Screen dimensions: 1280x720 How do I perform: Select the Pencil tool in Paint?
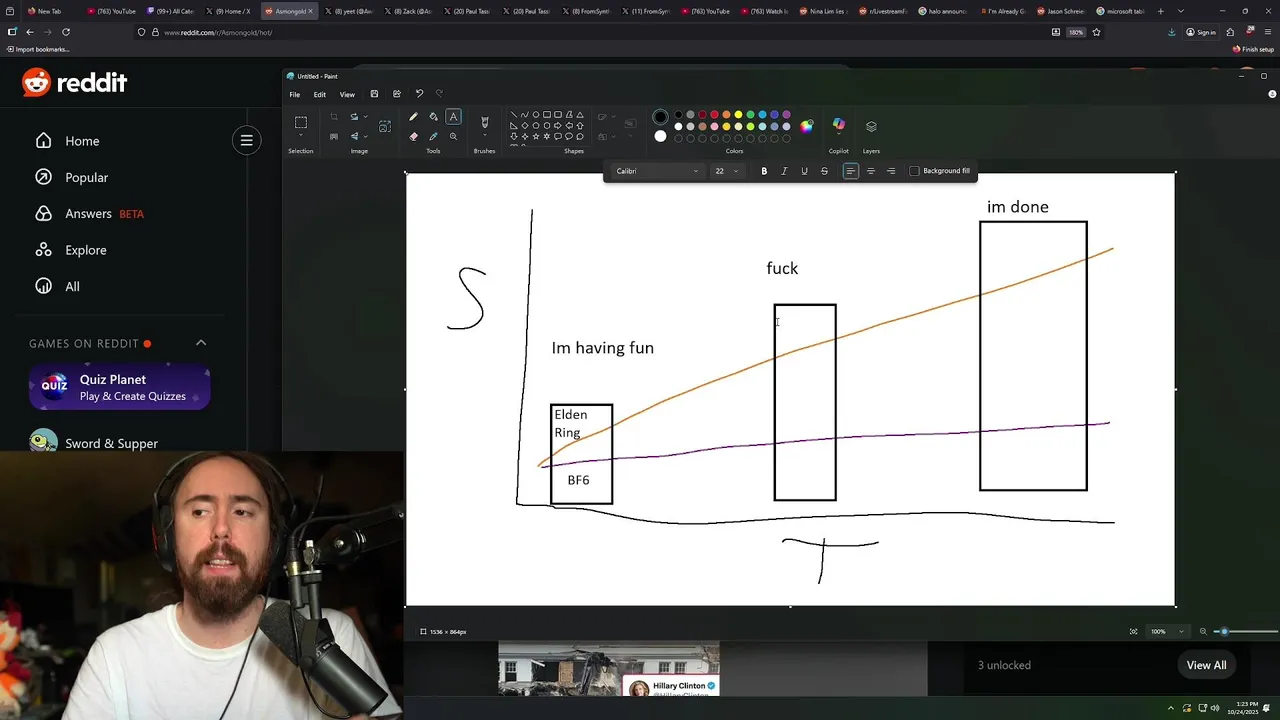[413, 117]
